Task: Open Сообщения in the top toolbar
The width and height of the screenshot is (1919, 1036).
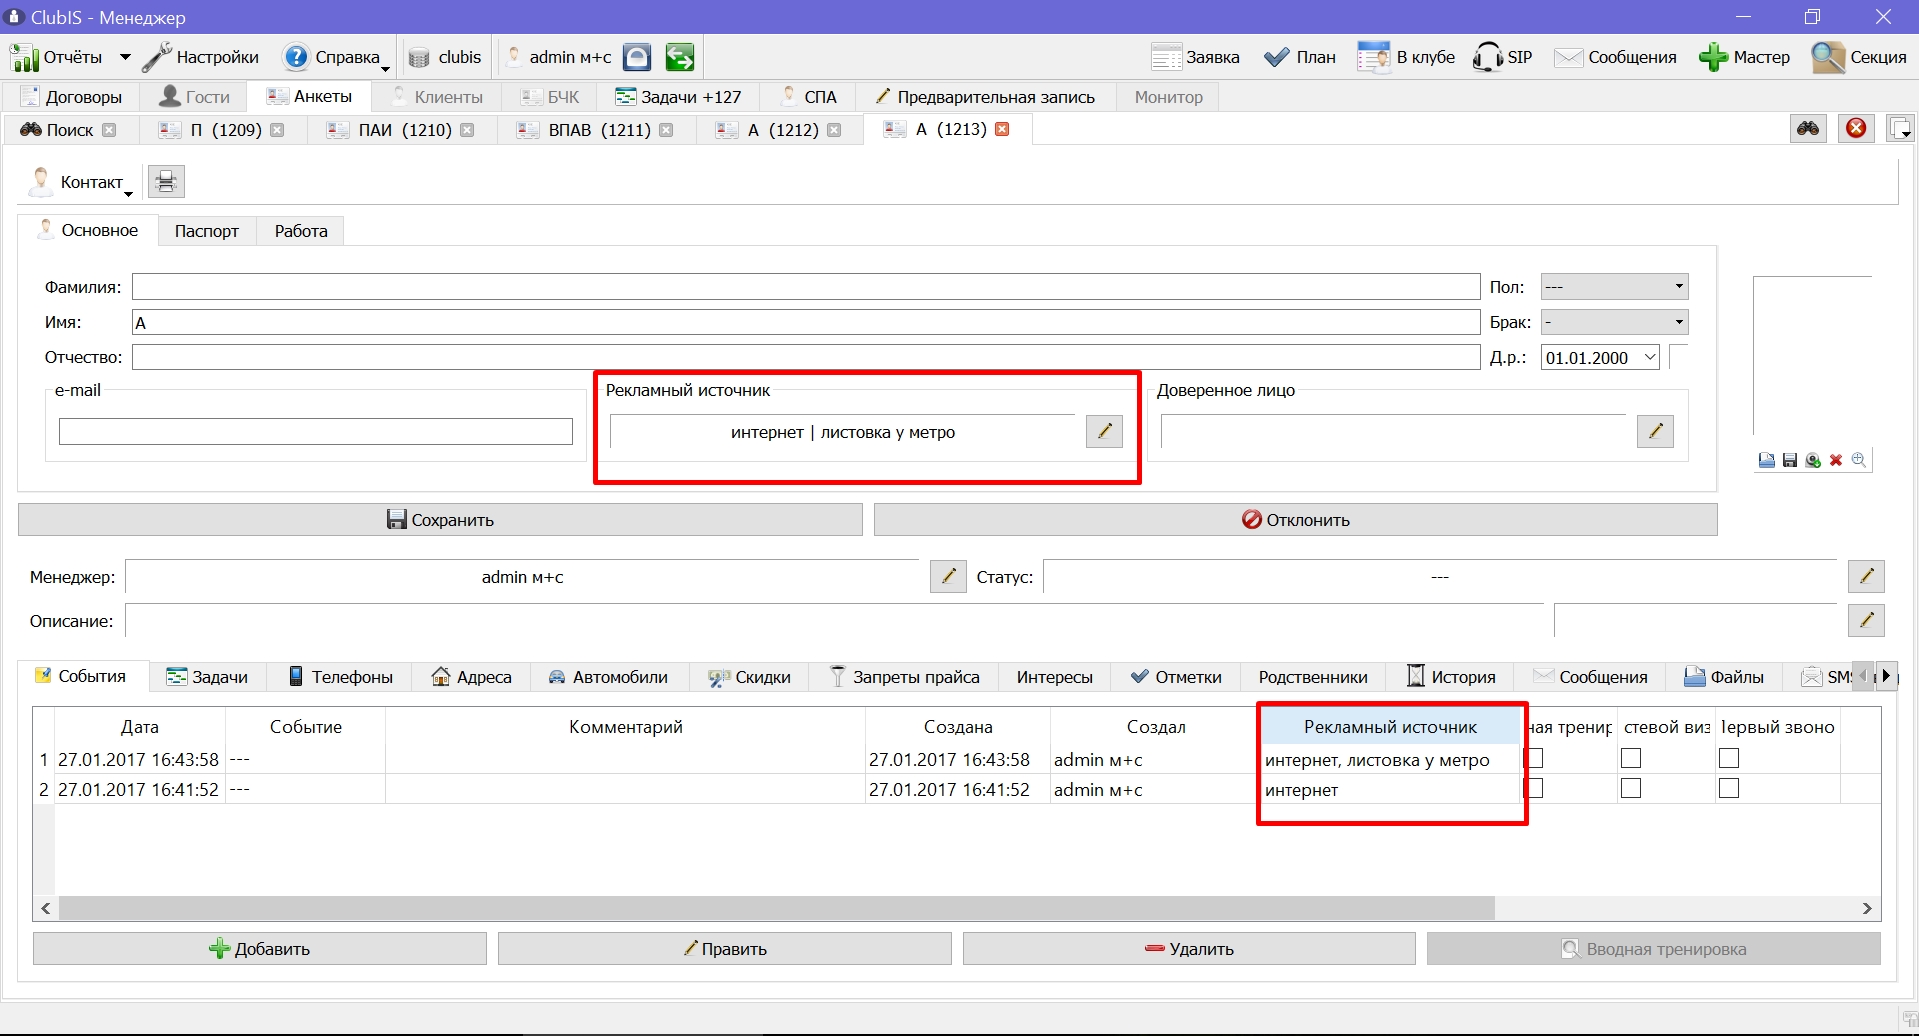Action: coord(1616,57)
